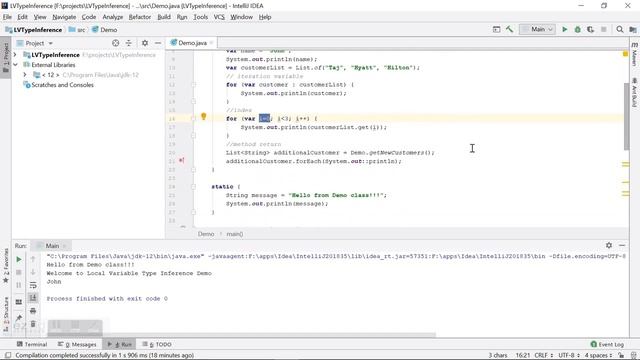Toggle the Ant Build side tab

634,93
